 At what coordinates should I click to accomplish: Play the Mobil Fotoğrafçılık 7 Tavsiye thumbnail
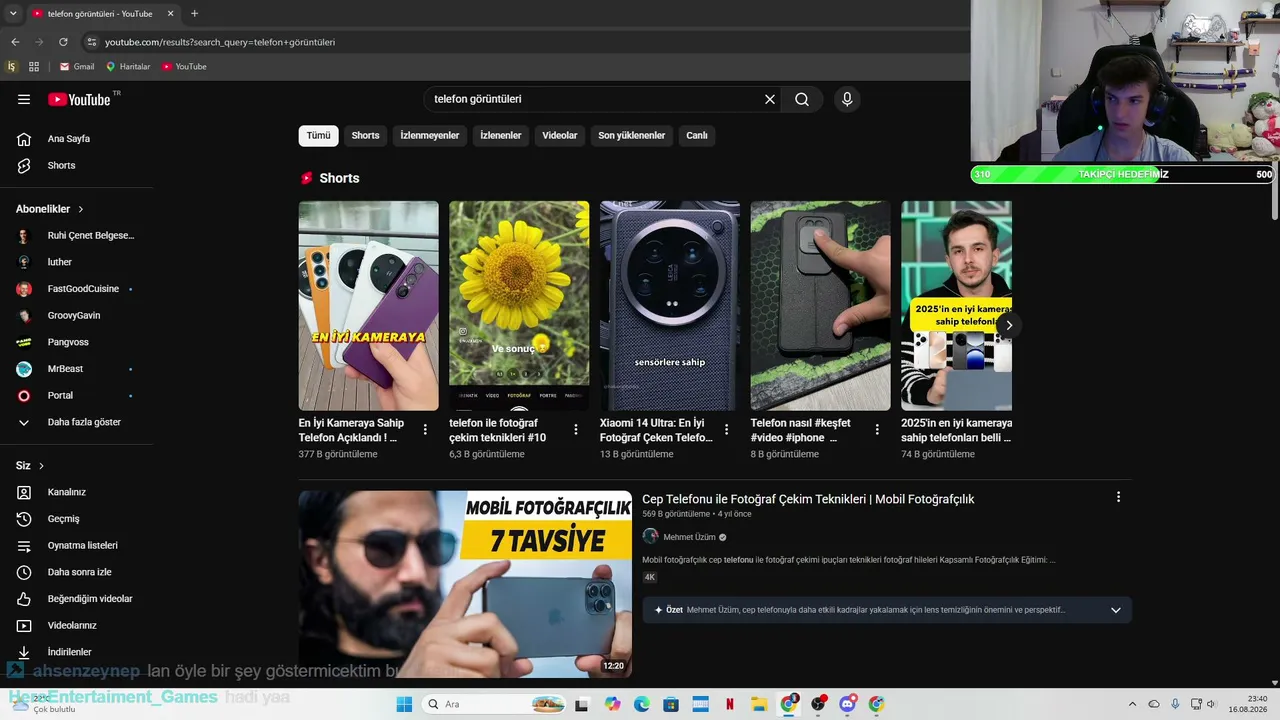click(x=465, y=584)
